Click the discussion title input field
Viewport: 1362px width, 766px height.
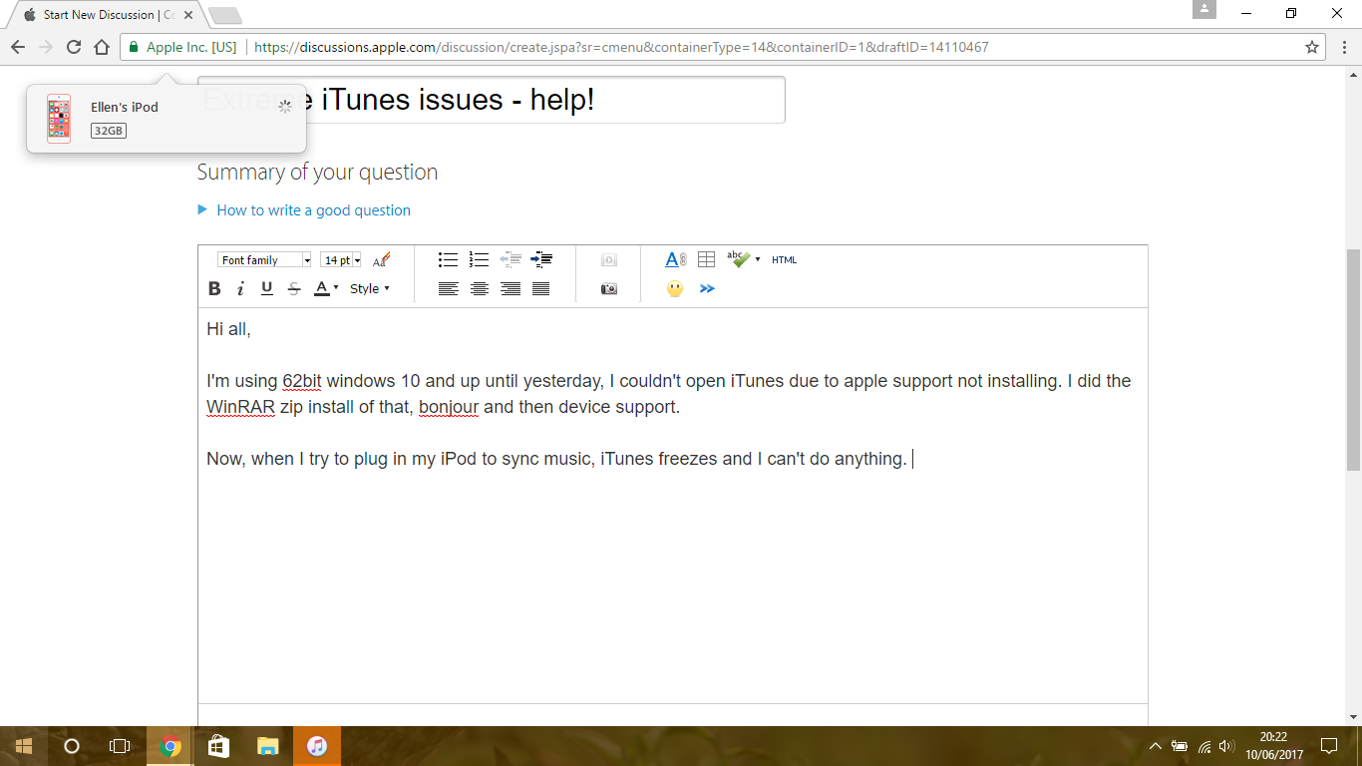point(491,100)
